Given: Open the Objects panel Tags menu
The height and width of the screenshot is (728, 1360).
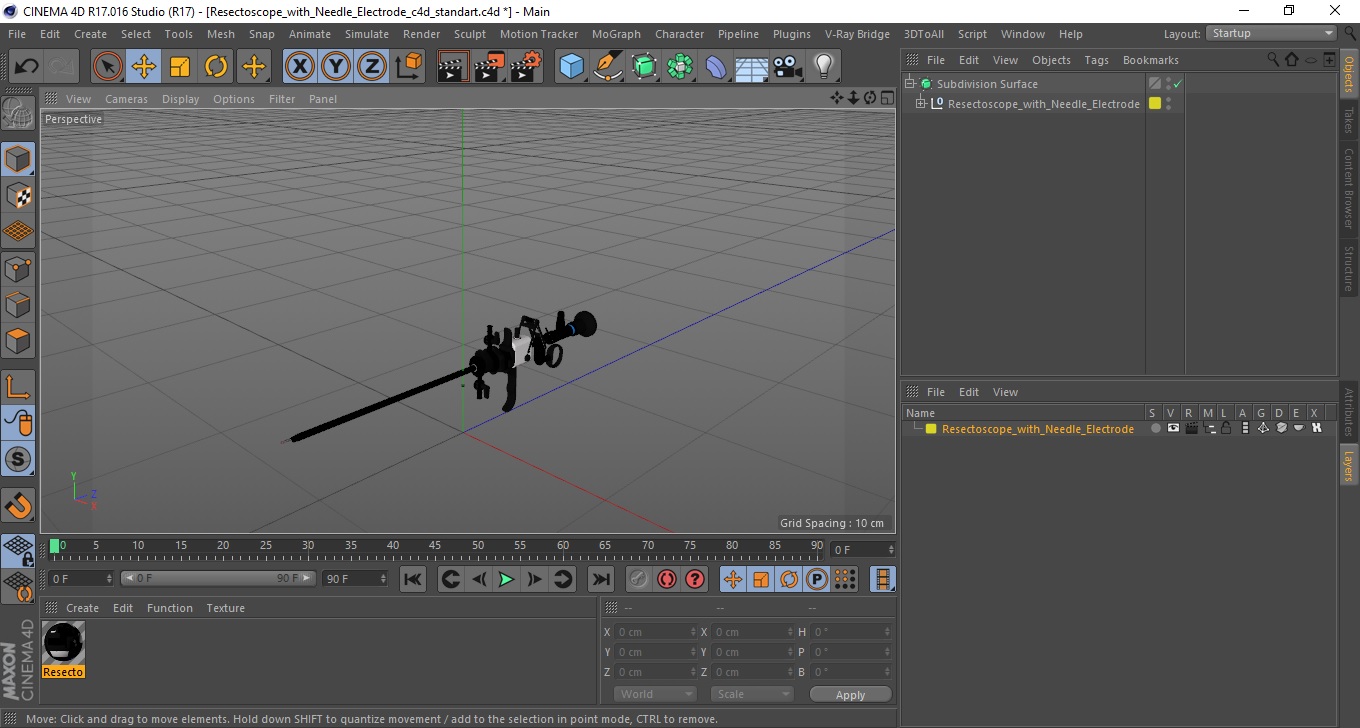Looking at the screenshot, I should 1096,60.
